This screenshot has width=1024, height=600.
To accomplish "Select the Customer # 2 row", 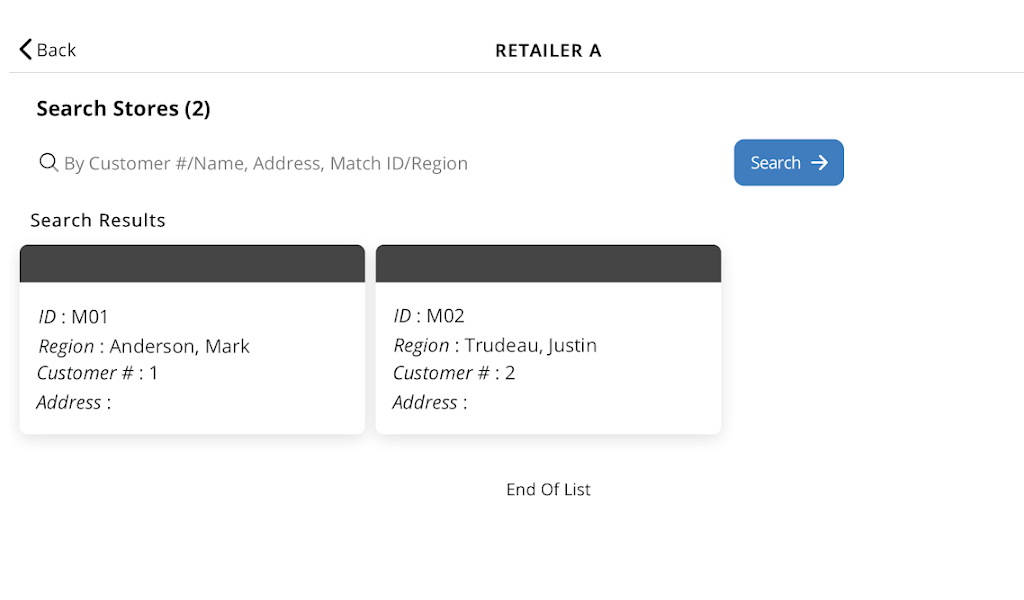I will (x=454, y=373).
